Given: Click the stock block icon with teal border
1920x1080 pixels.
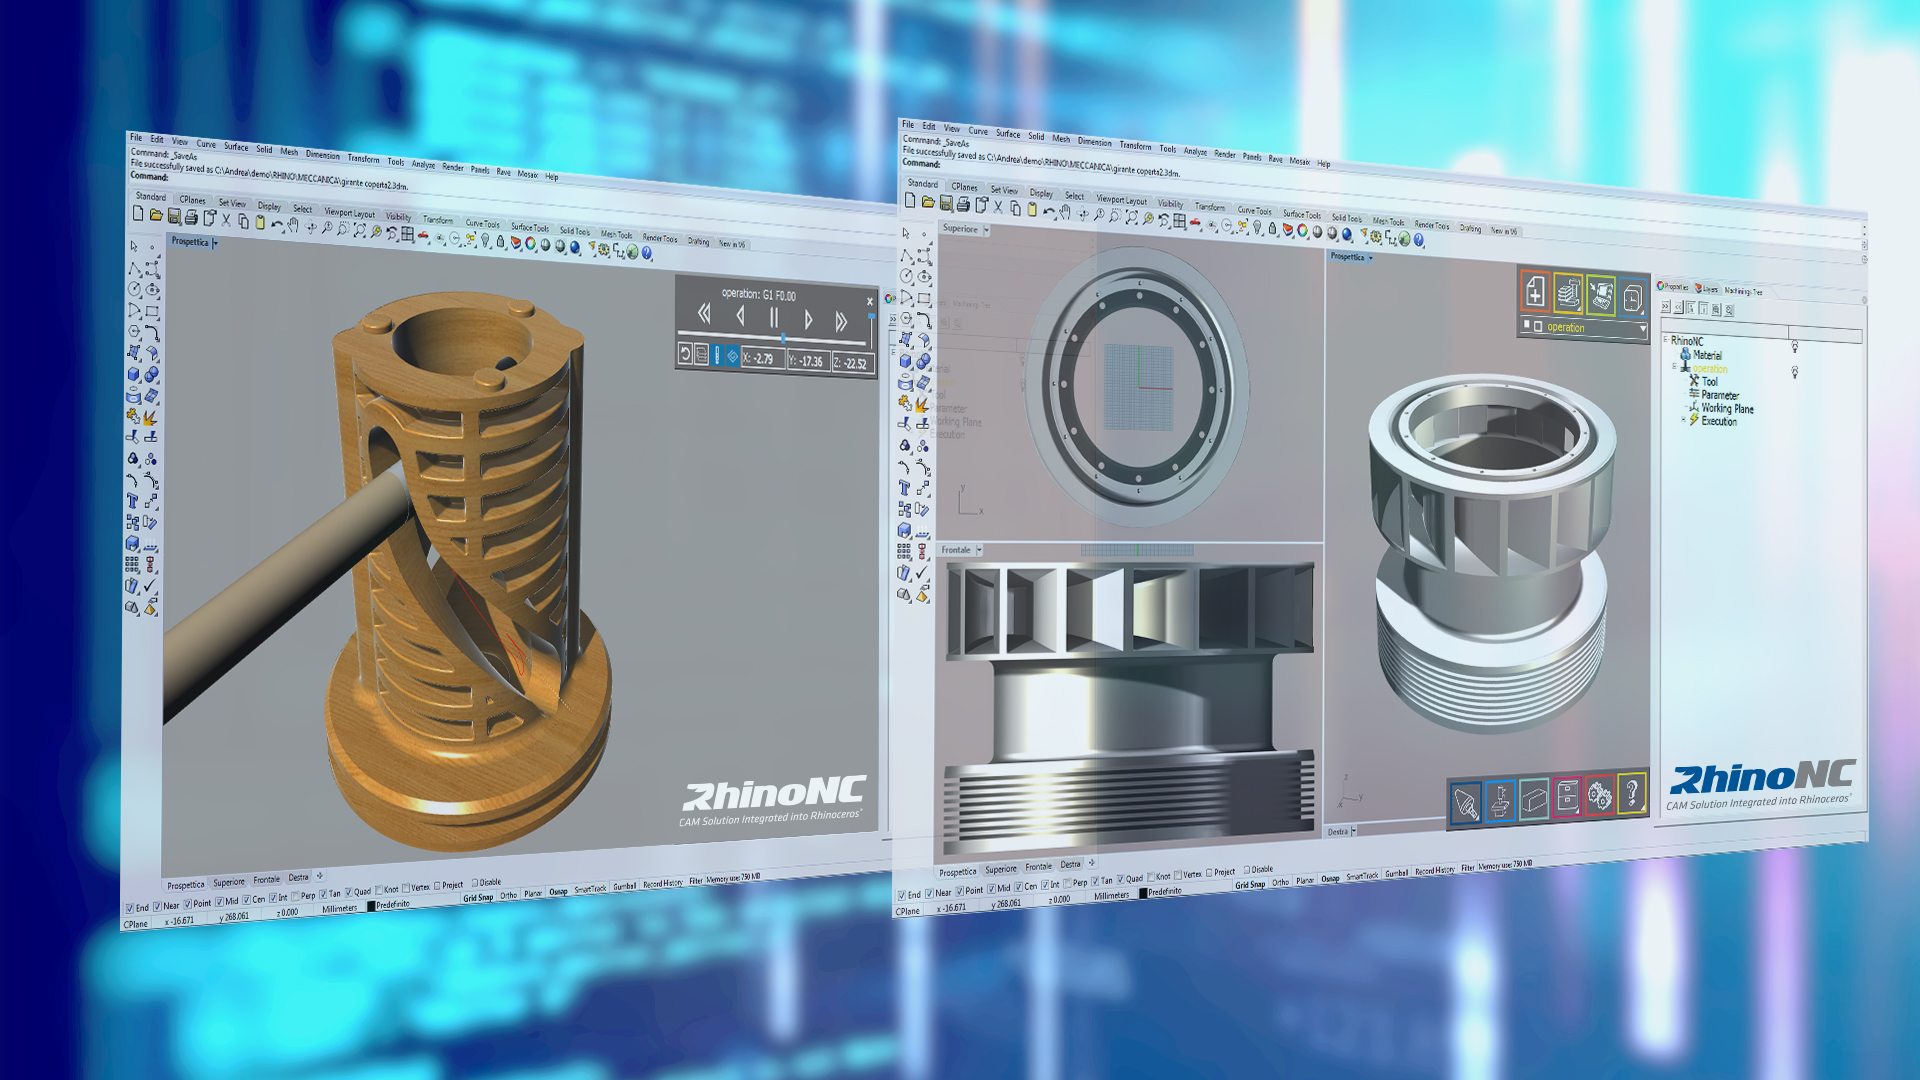Looking at the screenshot, I should [1533, 800].
